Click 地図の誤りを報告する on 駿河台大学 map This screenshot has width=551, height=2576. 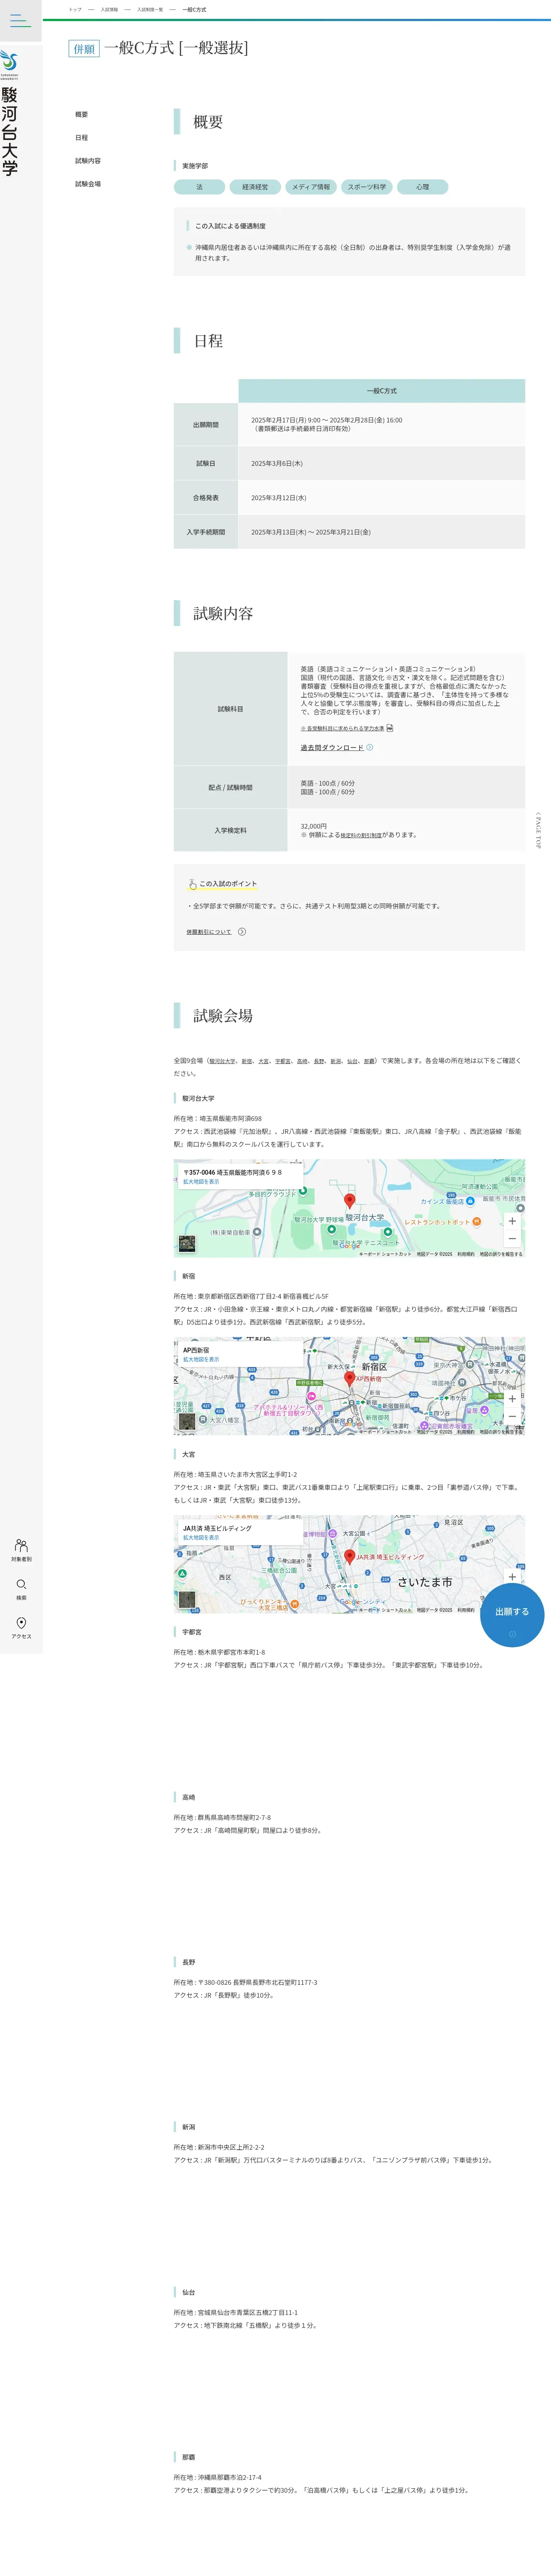[x=500, y=1254]
